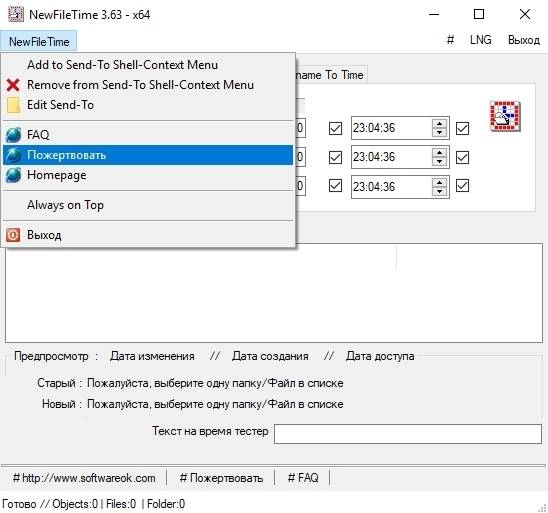Viewport: 548px width, 513px height.
Task: Open the FAQ menu entry
Action: (148, 135)
